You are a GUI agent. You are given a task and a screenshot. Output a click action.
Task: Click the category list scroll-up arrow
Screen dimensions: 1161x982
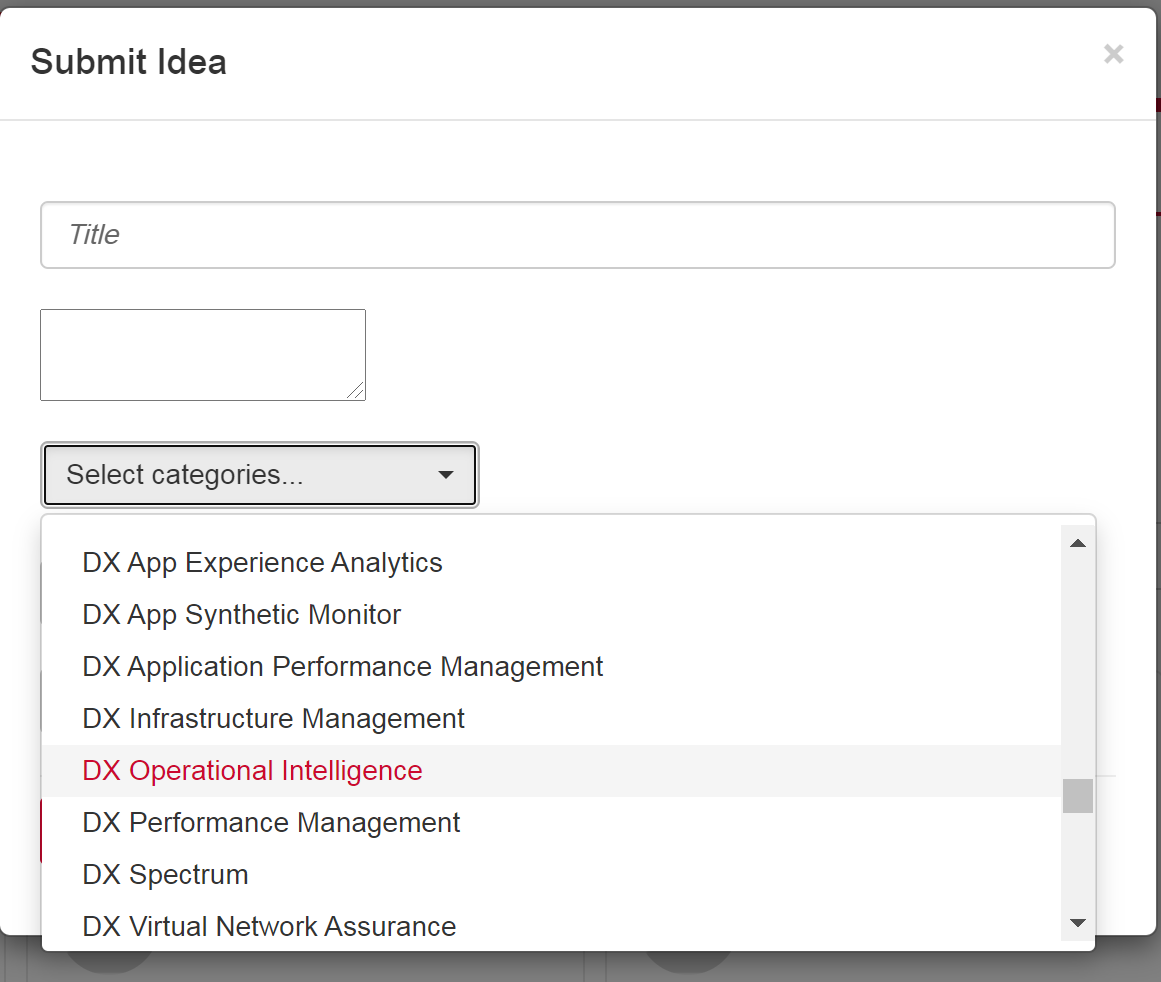pos(1077,543)
